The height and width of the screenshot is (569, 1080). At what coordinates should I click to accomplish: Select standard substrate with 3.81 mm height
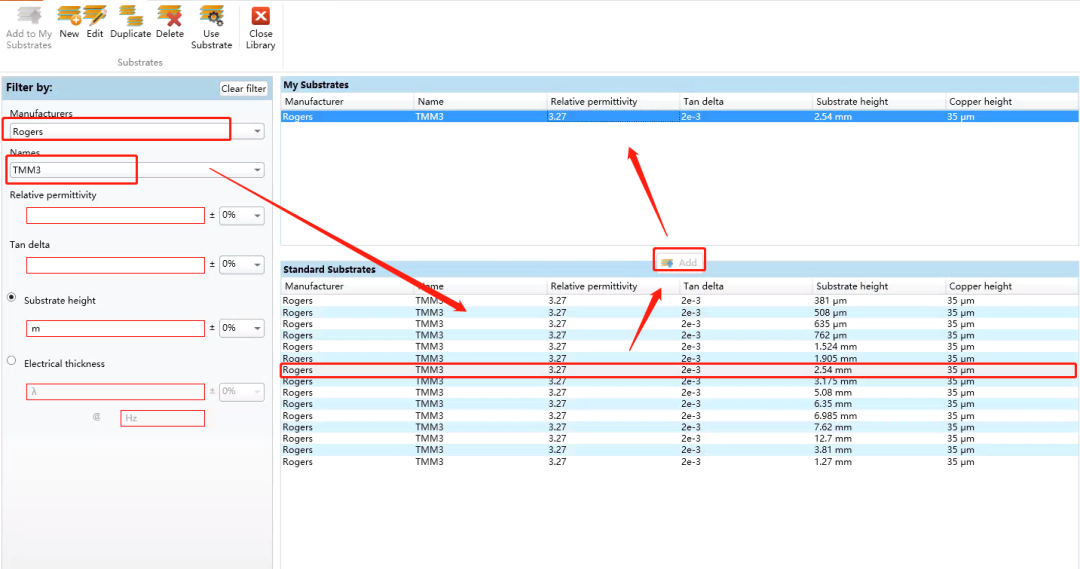coord(679,450)
